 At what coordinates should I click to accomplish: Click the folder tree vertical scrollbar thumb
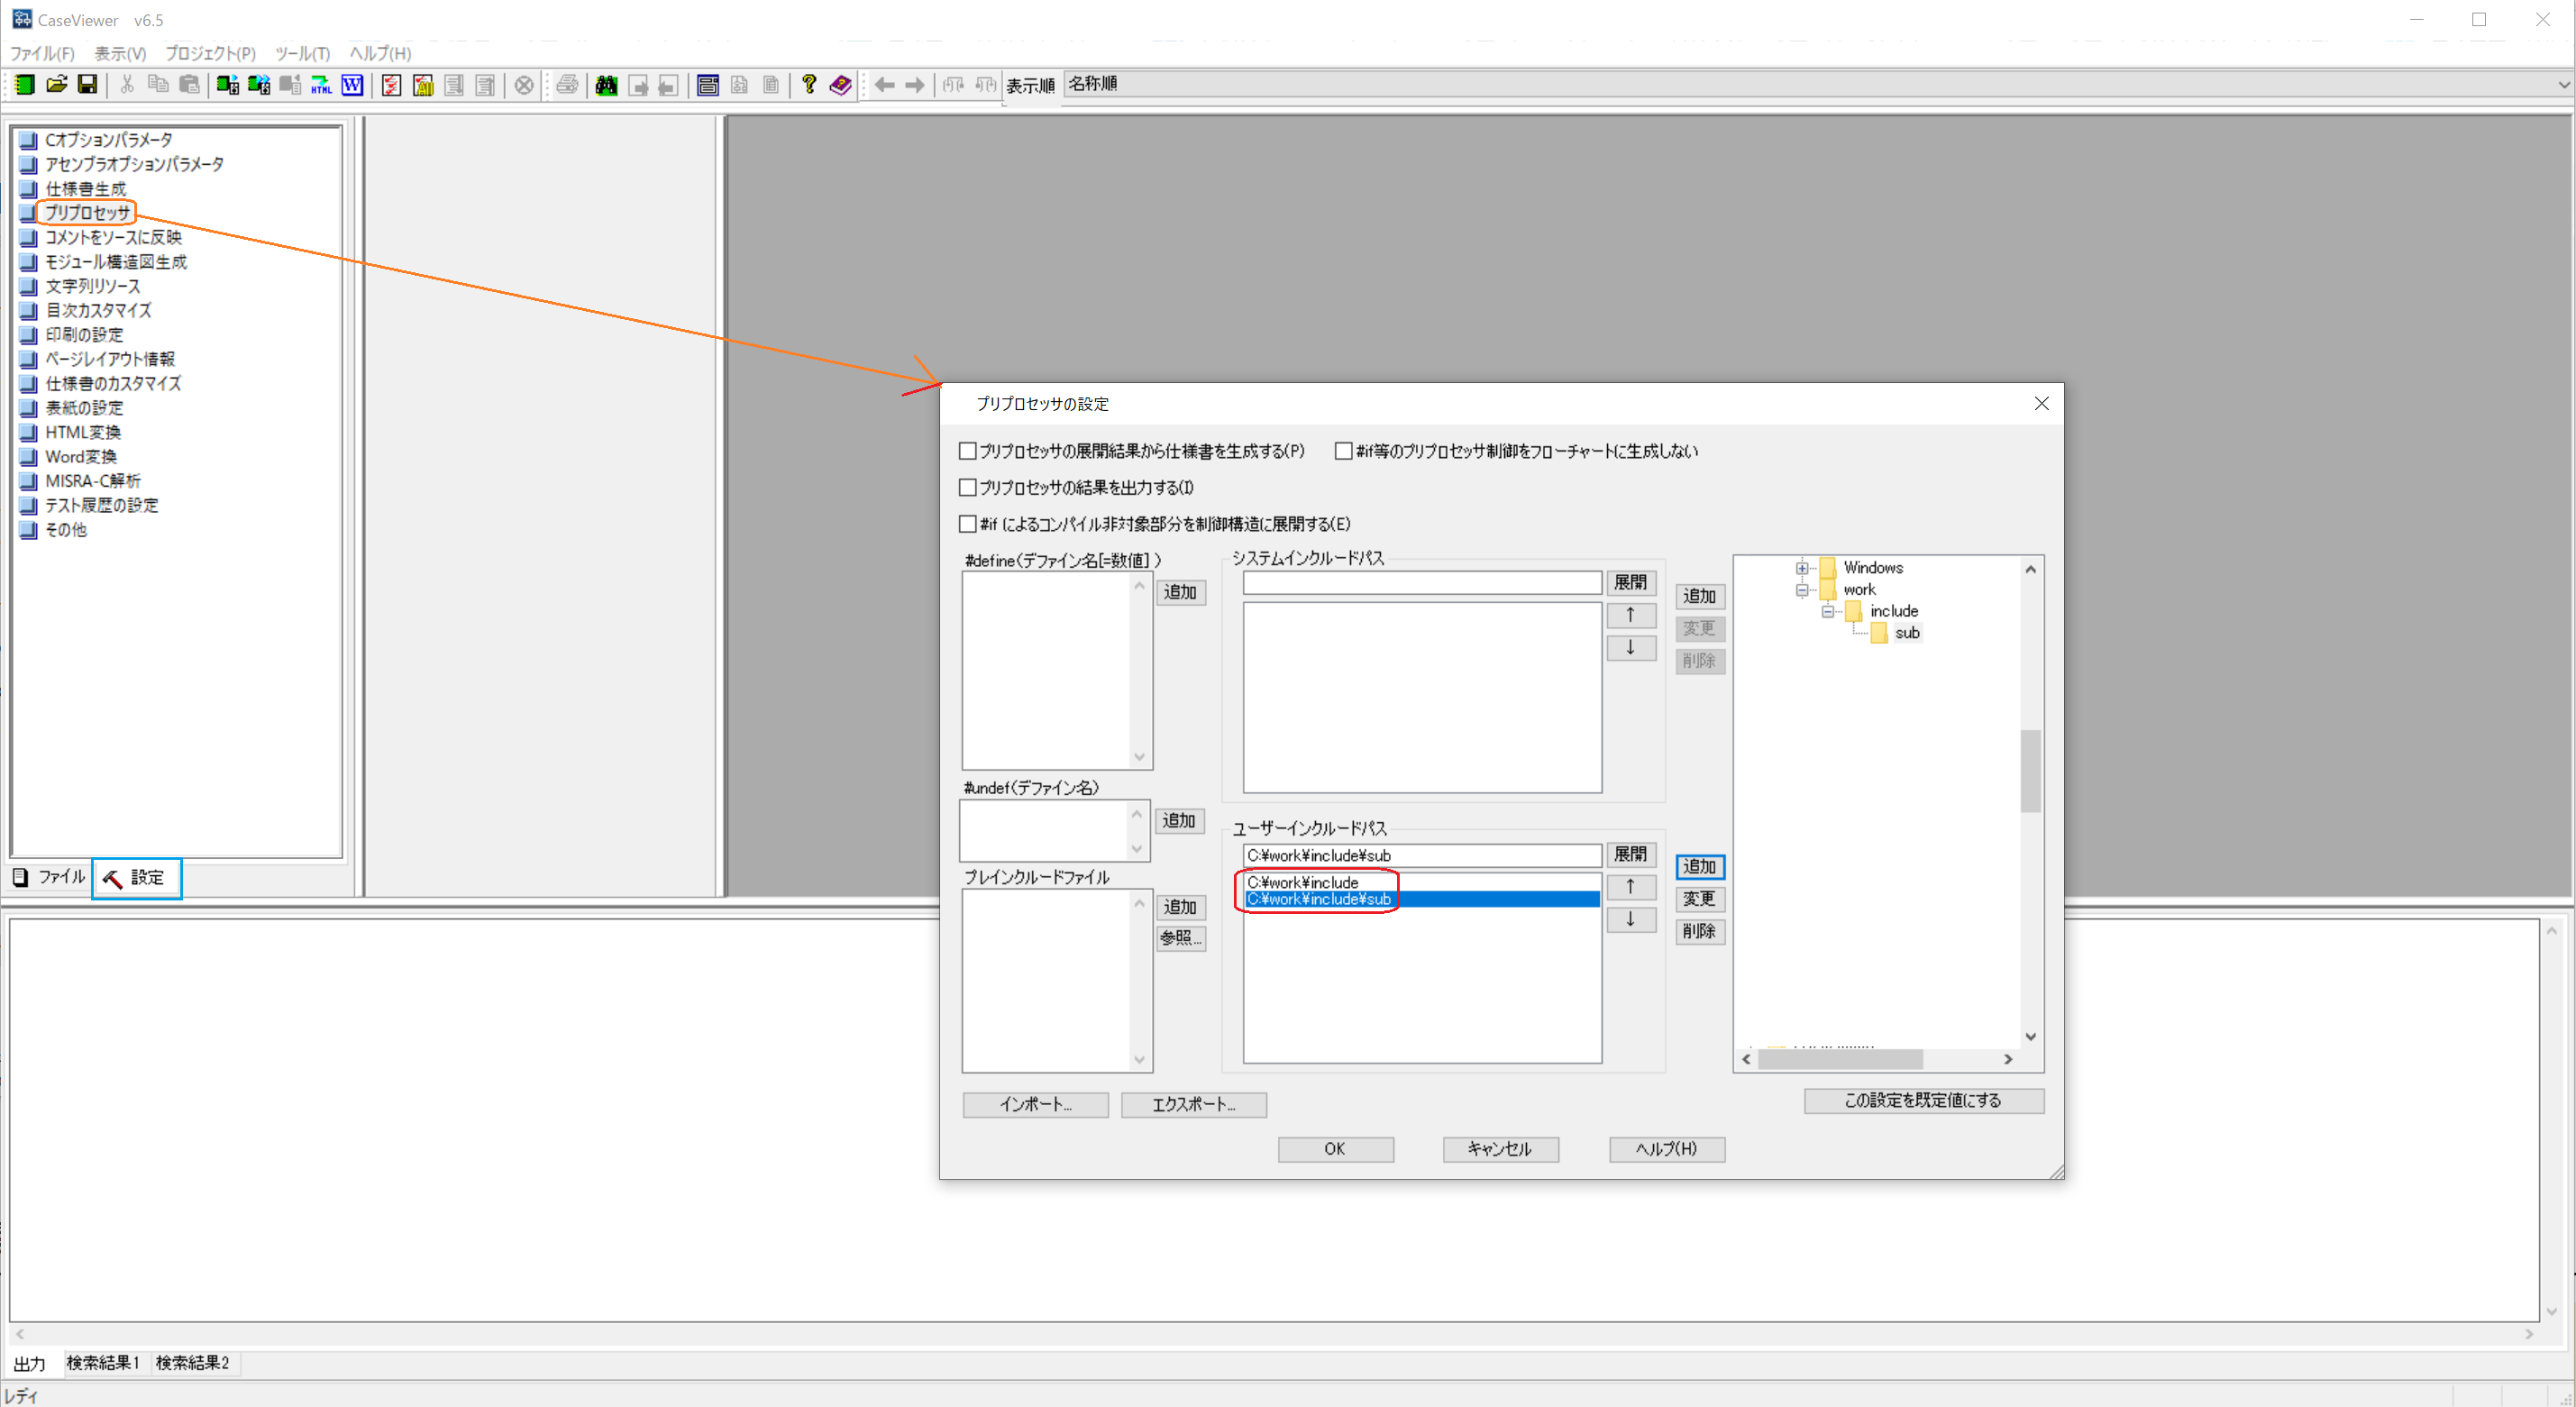(x=2030, y=771)
